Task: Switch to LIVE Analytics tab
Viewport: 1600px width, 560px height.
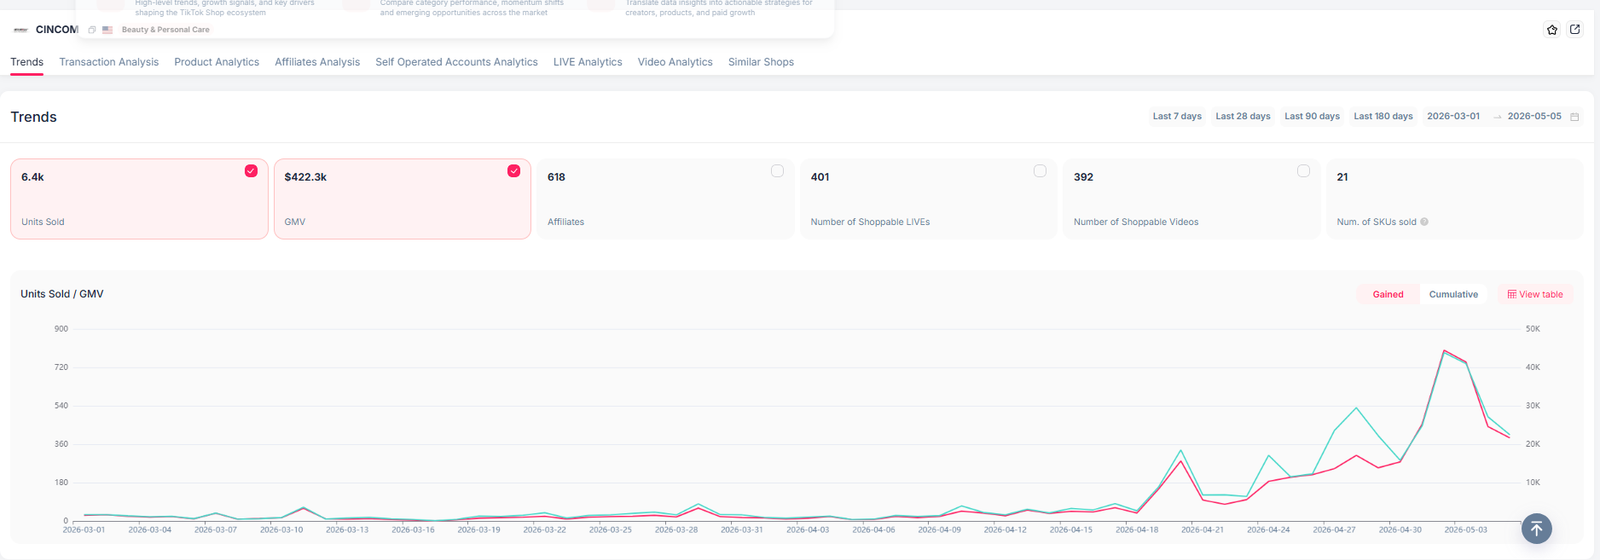Action: [x=588, y=62]
